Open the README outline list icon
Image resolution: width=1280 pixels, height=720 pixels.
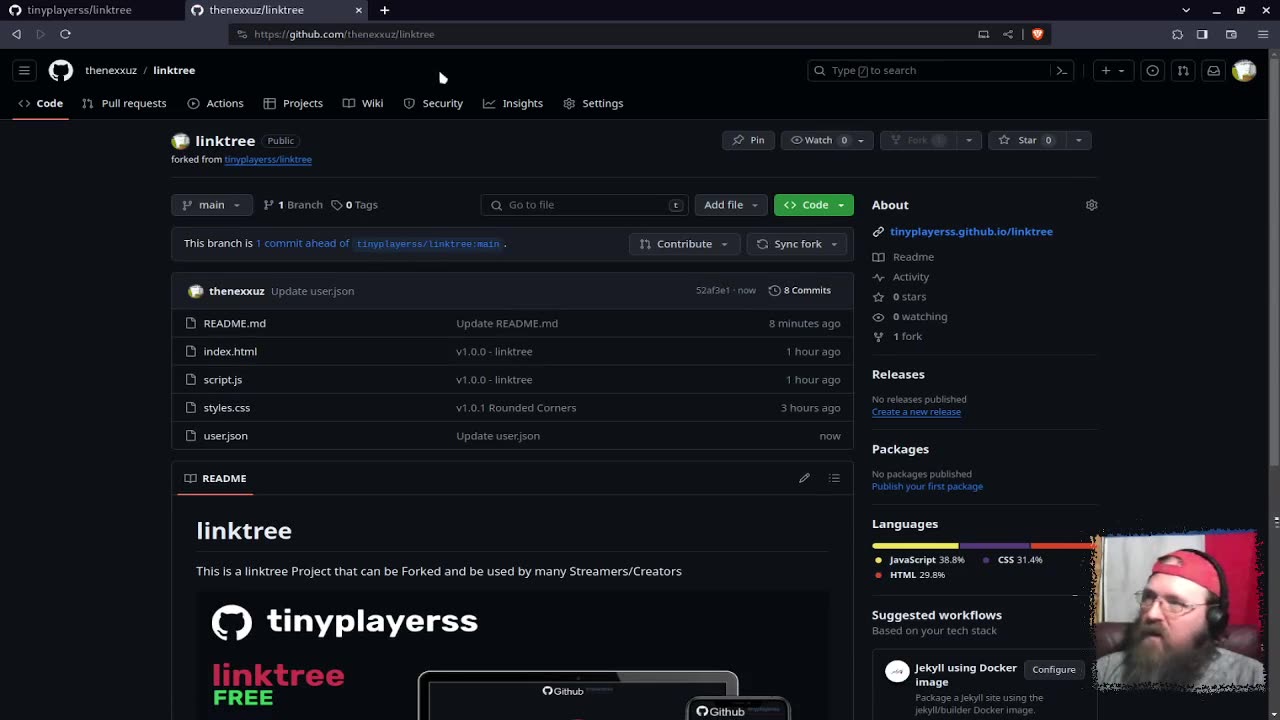coord(834,478)
